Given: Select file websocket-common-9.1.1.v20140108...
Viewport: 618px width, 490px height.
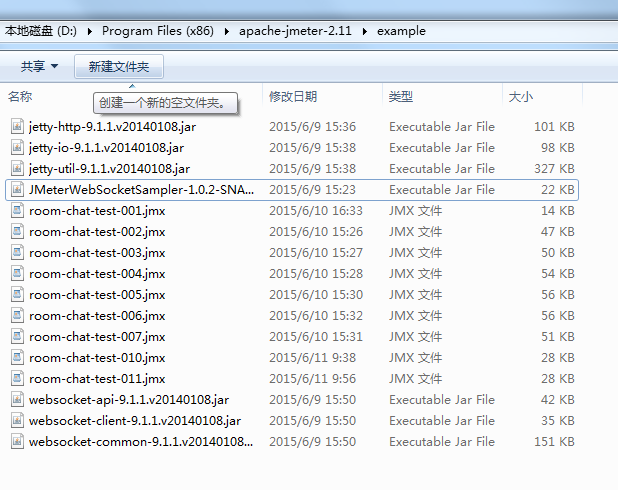Looking at the screenshot, I should 141,442.
